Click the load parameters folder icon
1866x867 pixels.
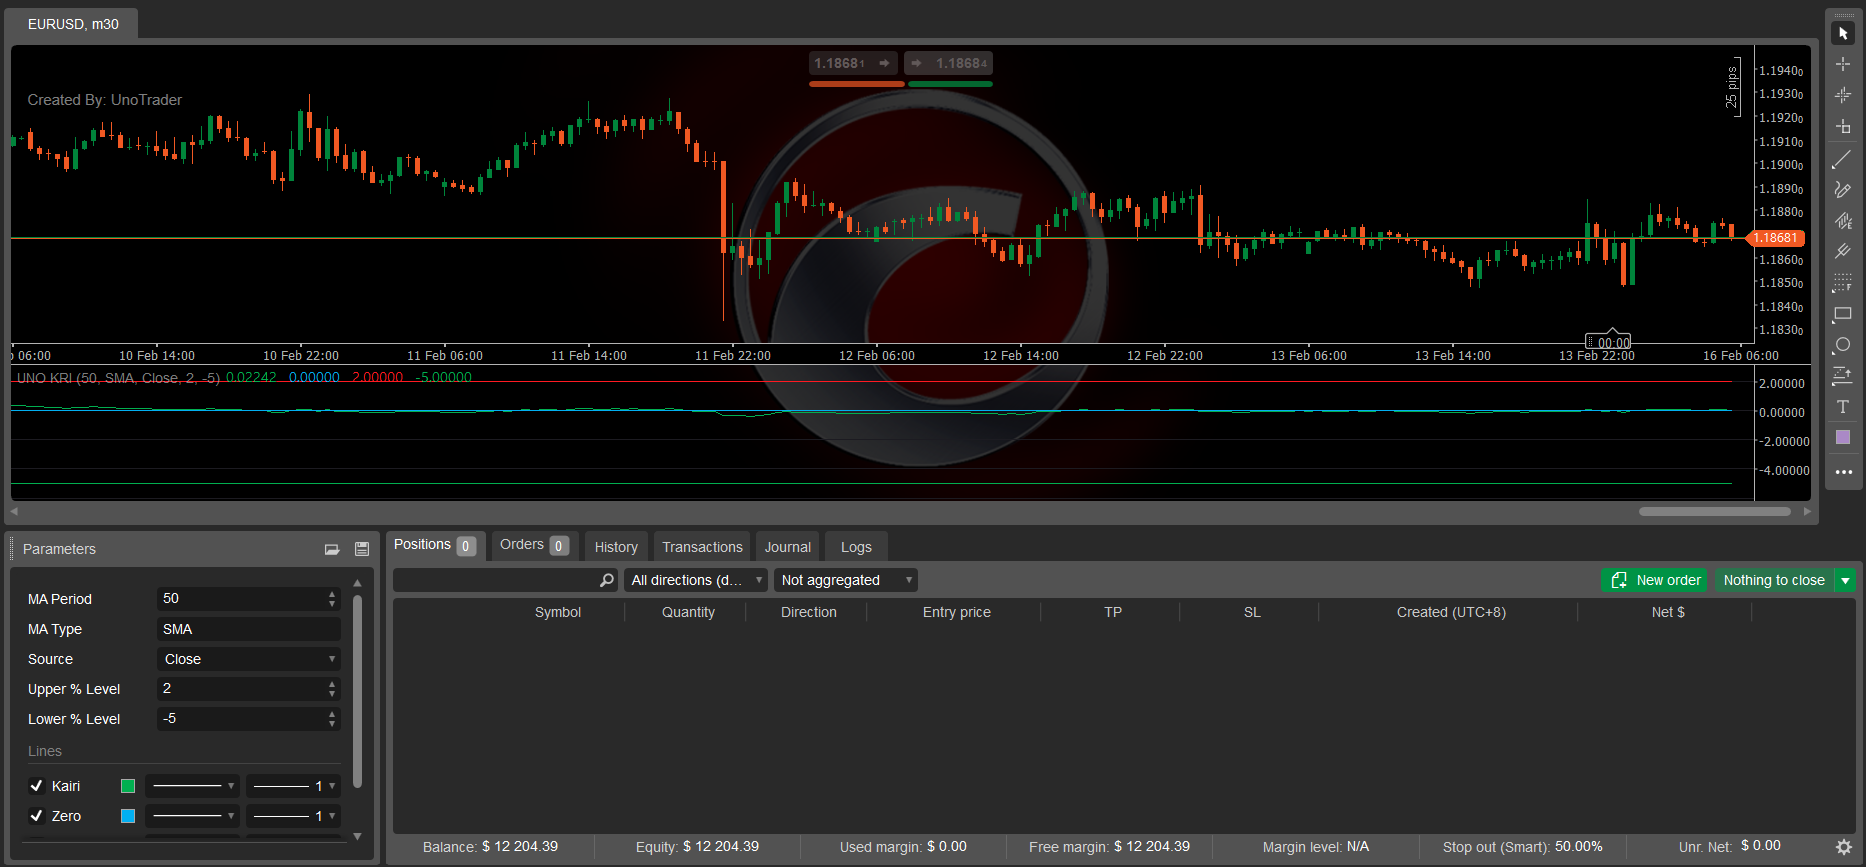point(332,549)
